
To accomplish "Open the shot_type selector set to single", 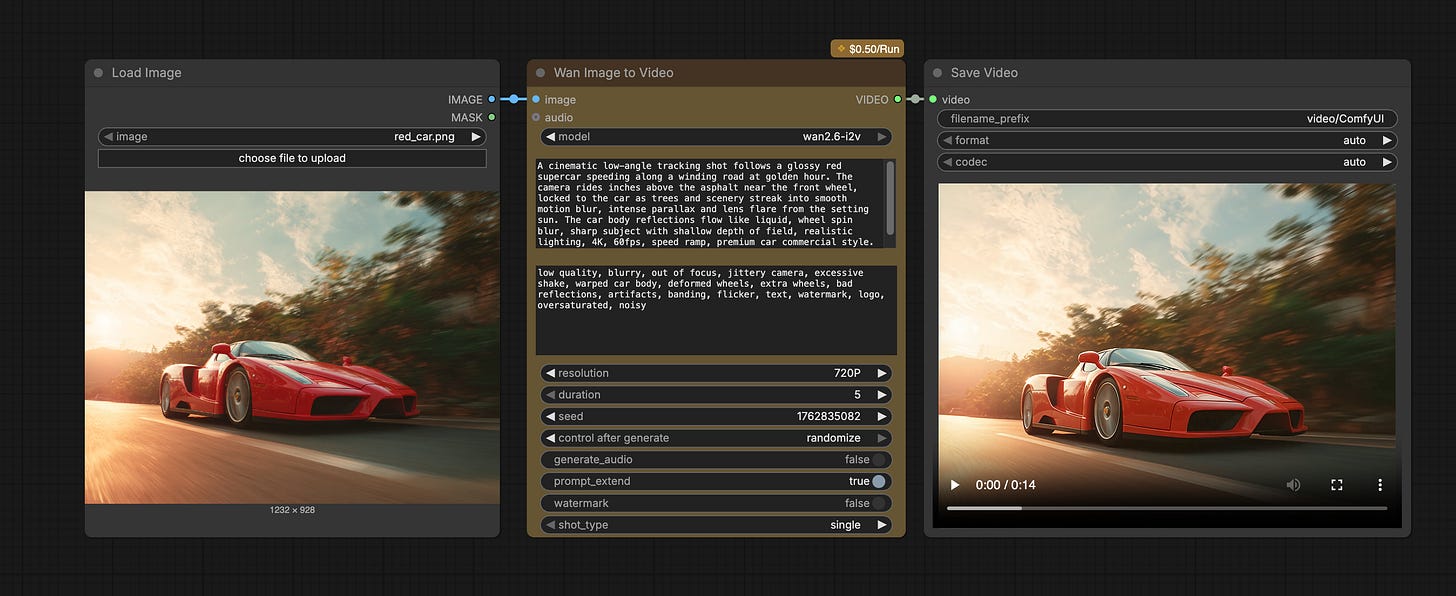I will click(x=716, y=525).
